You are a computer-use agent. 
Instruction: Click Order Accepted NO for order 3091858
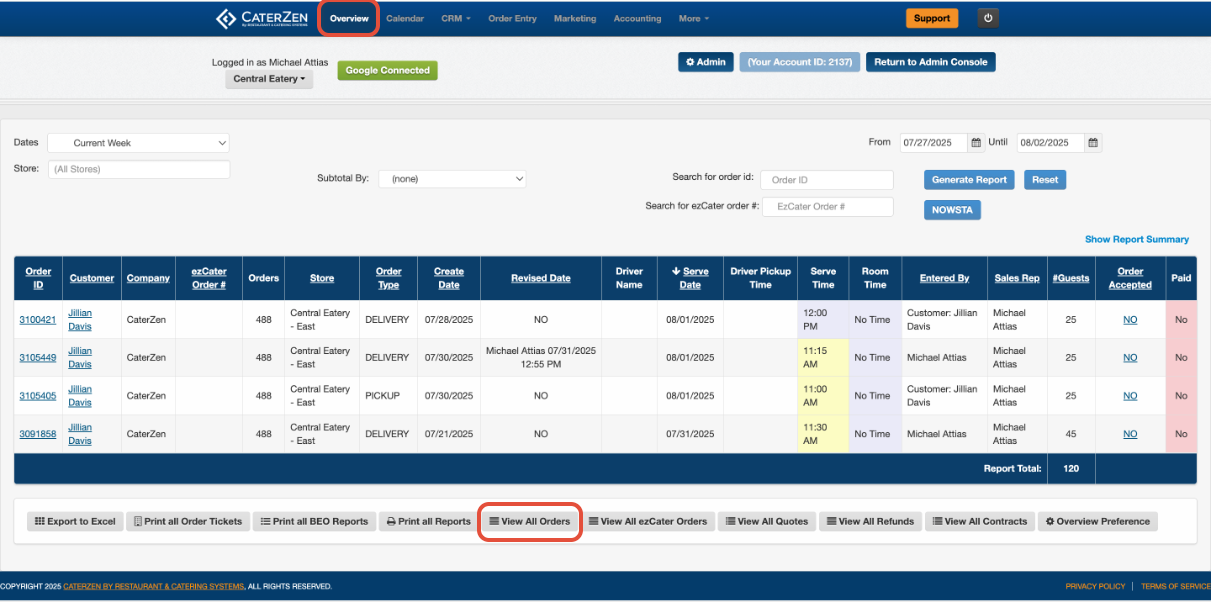(1130, 434)
